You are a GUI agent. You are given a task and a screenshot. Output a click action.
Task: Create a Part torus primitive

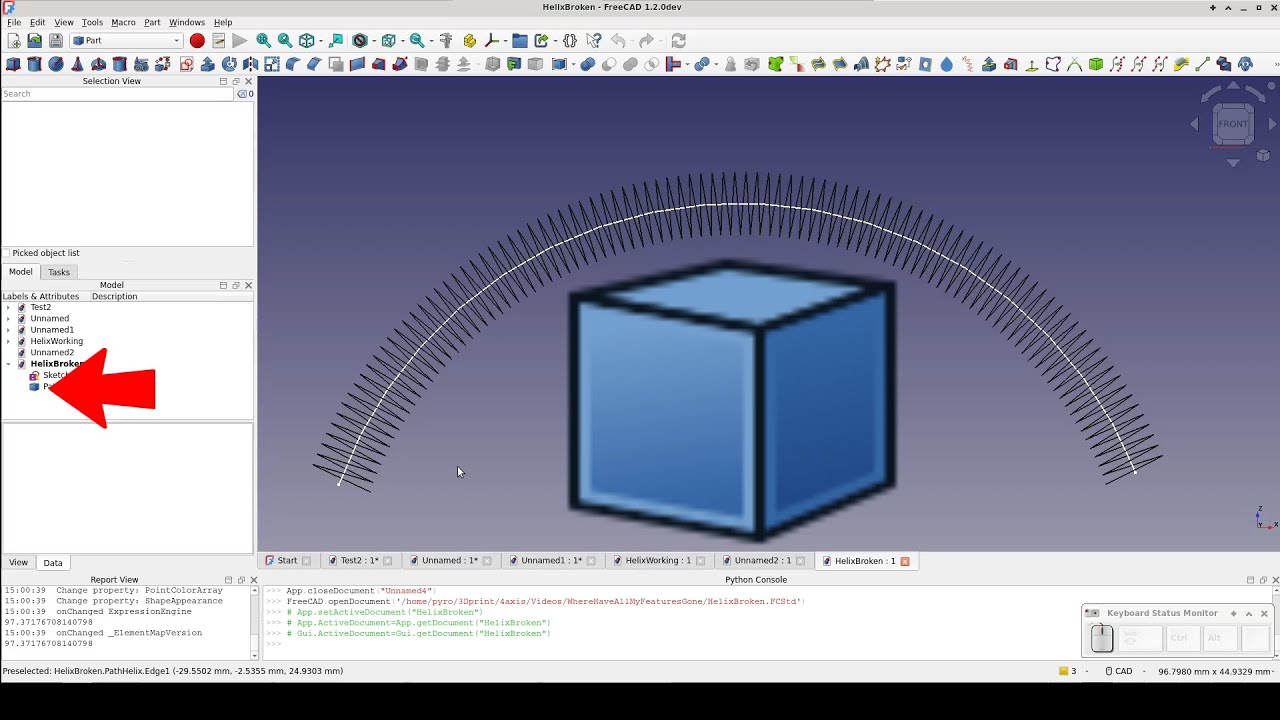pyautogui.click(x=98, y=64)
